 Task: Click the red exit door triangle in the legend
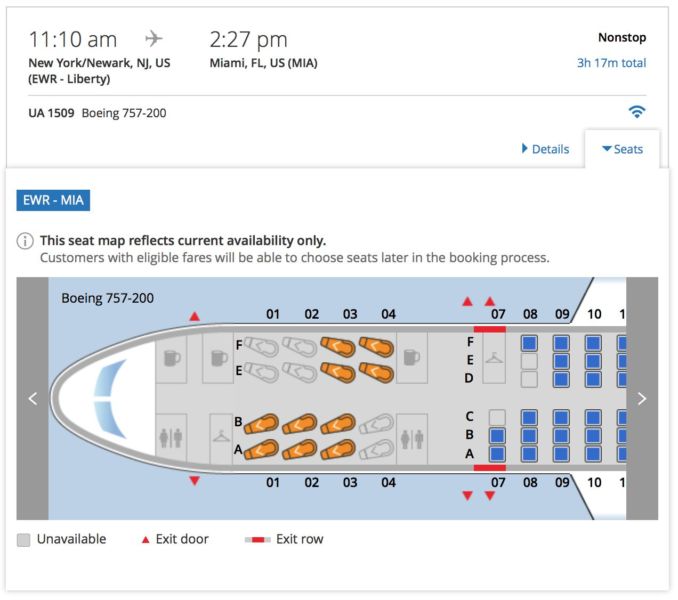[x=145, y=540]
